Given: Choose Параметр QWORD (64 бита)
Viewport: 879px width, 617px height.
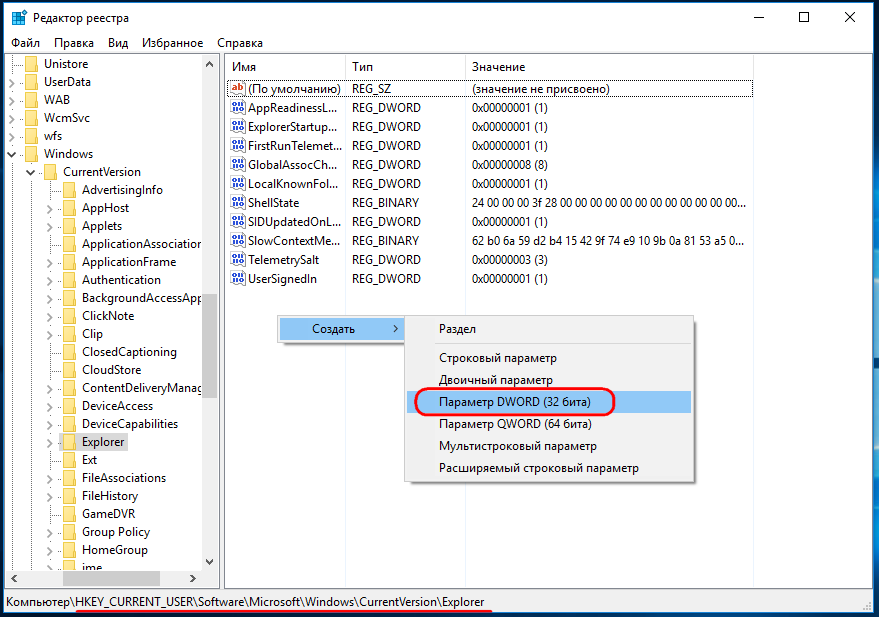Looking at the screenshot, I should tap(549, 424).
